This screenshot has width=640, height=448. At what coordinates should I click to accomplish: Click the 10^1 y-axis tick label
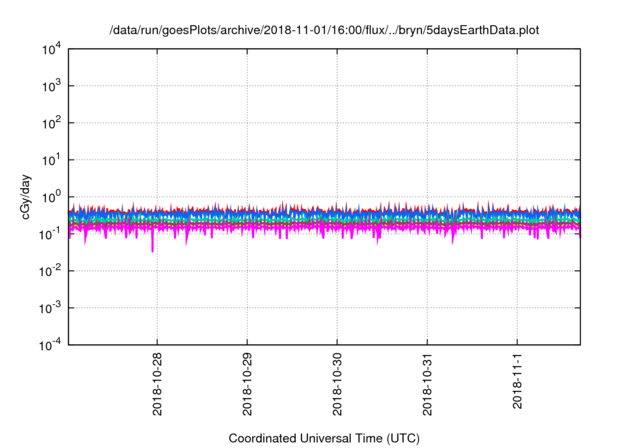pos(52,160)
